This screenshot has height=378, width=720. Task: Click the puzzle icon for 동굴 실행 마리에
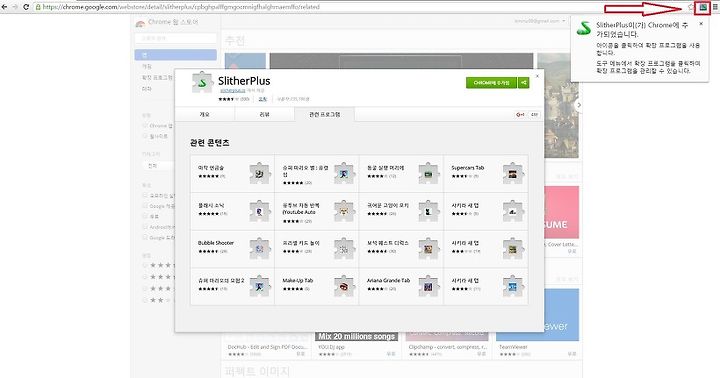[x=428, y=174]
